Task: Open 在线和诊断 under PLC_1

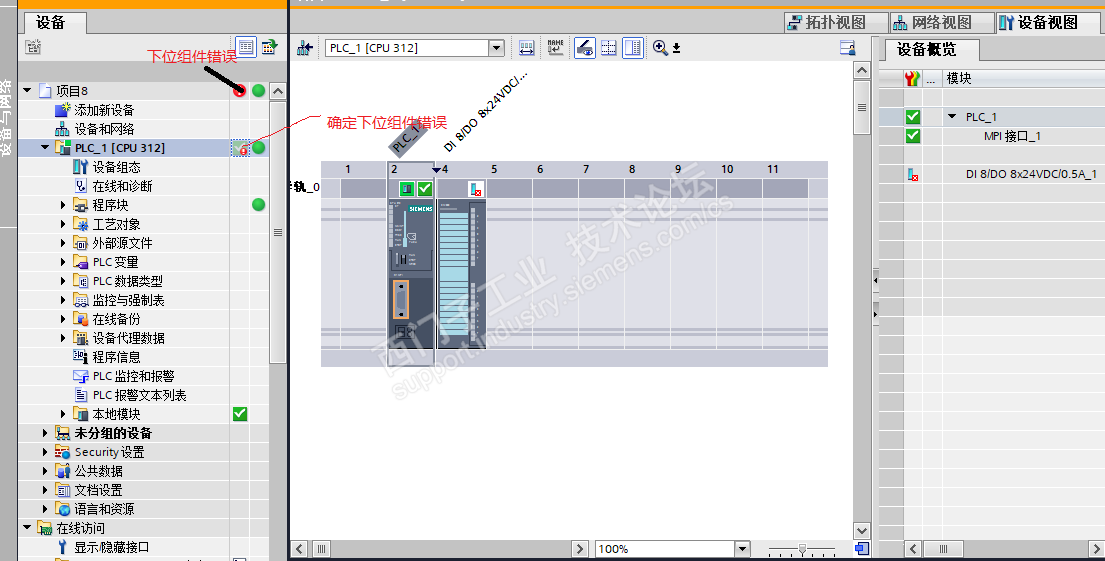Action: (x=123, y=186)
